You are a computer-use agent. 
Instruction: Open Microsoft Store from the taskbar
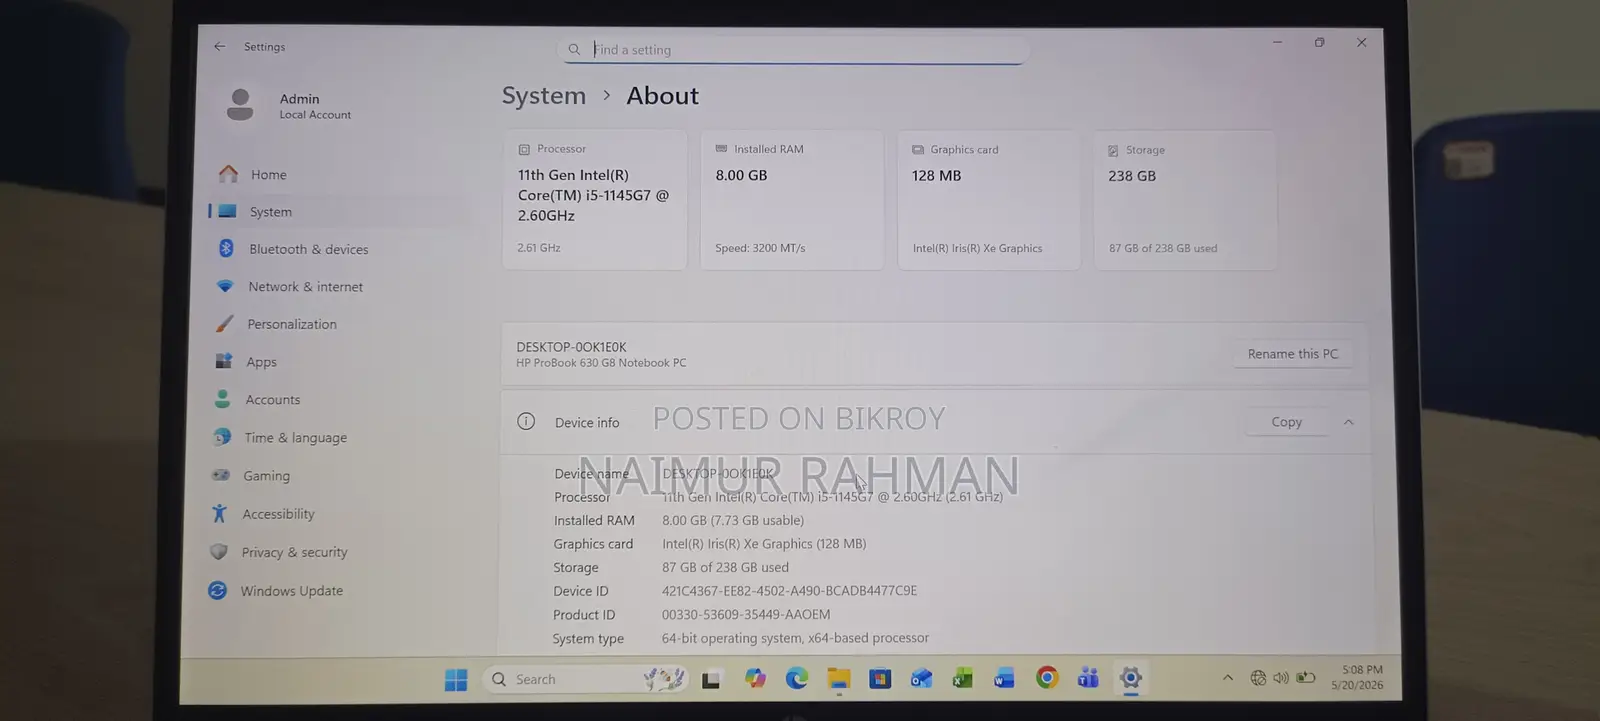pyautogui.click(x=880, y=679)
